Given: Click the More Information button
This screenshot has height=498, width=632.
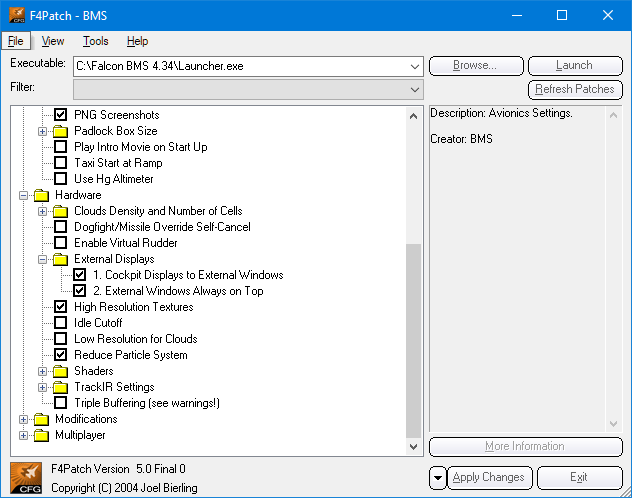Looking at the screenshot, I should click(526, 446).
